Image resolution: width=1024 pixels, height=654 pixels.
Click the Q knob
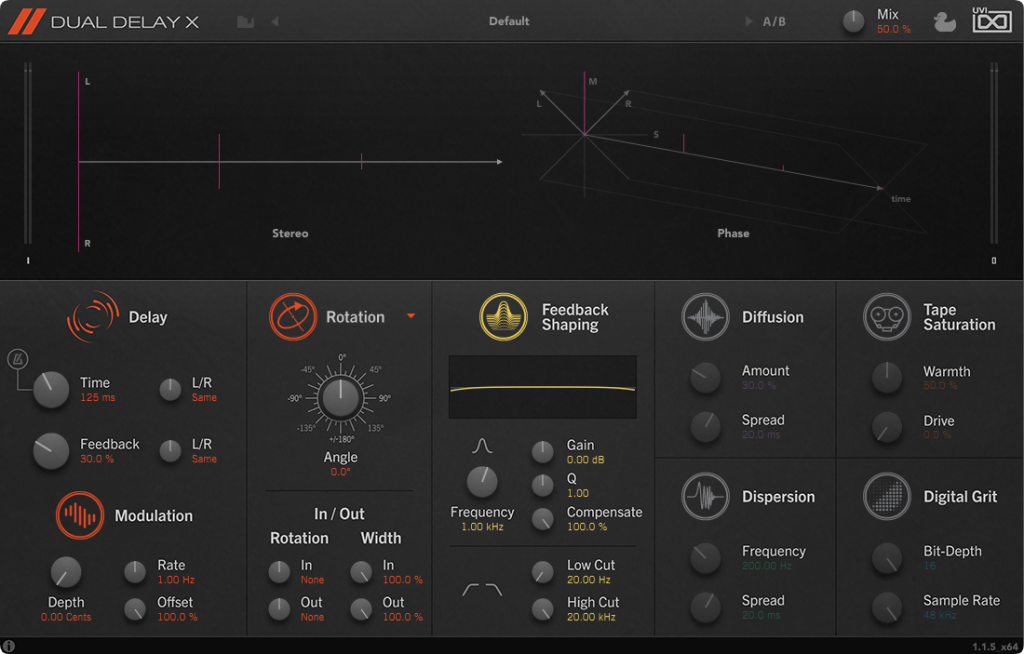tap(543, 485)
